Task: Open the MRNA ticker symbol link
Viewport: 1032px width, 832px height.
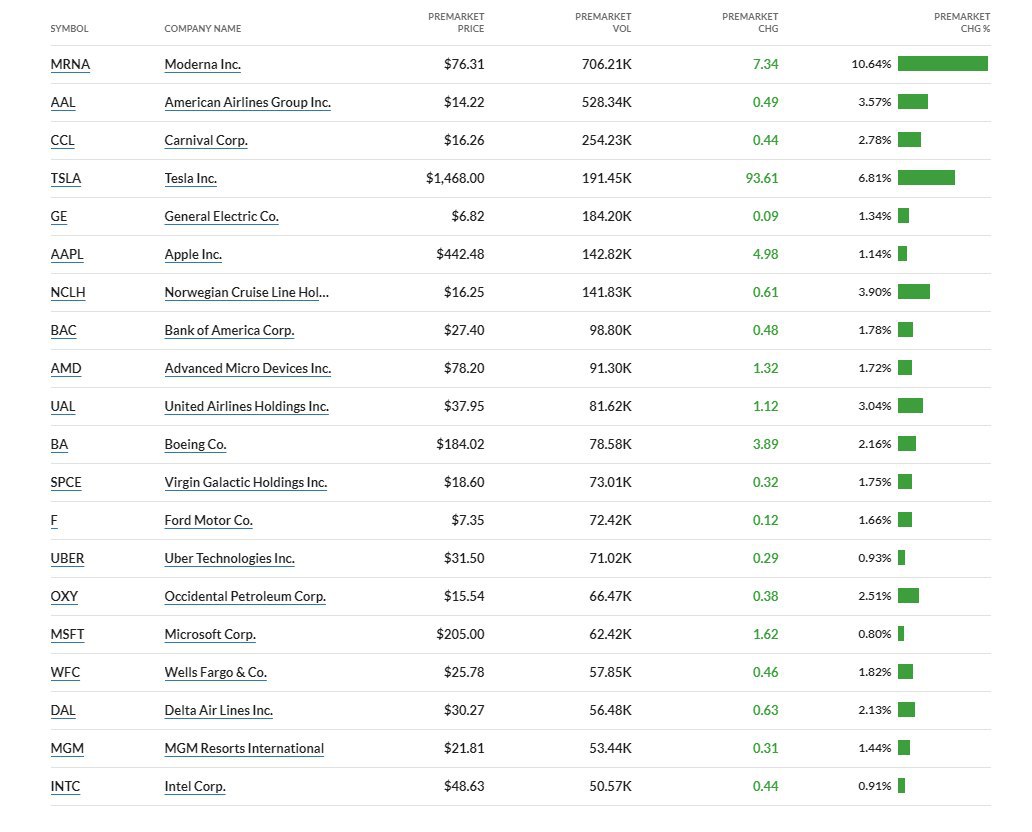Action: [x=70, y=65]
